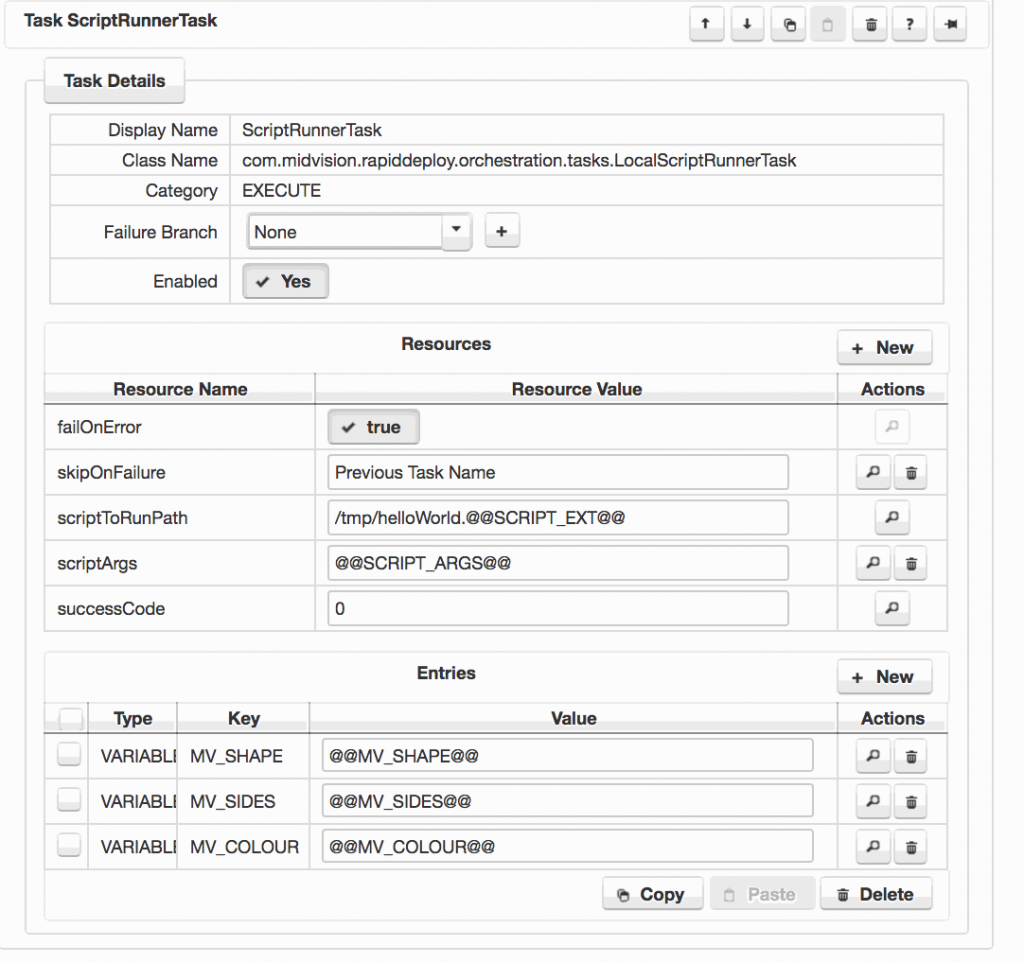Viewport: 1024px width, 963px height.
Task: Toggle failOnError true value
Action: click(x=374, y=428)
